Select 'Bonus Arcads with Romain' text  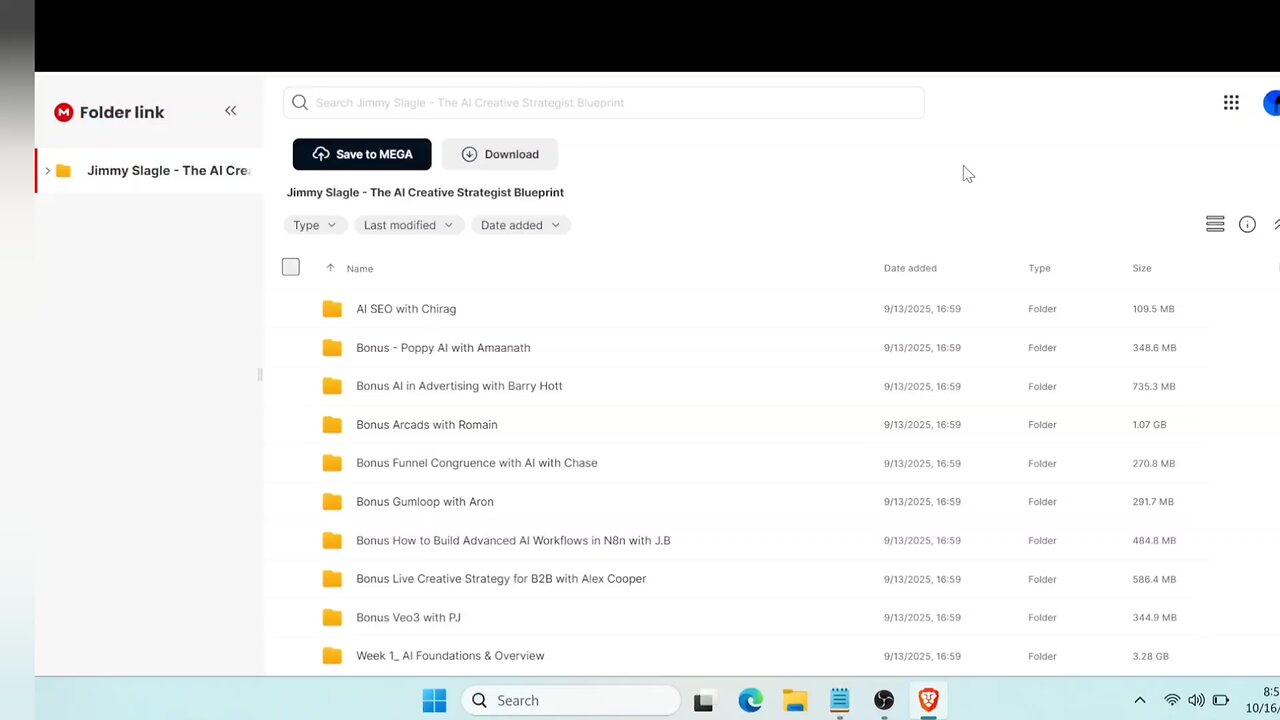coord(427,425)
